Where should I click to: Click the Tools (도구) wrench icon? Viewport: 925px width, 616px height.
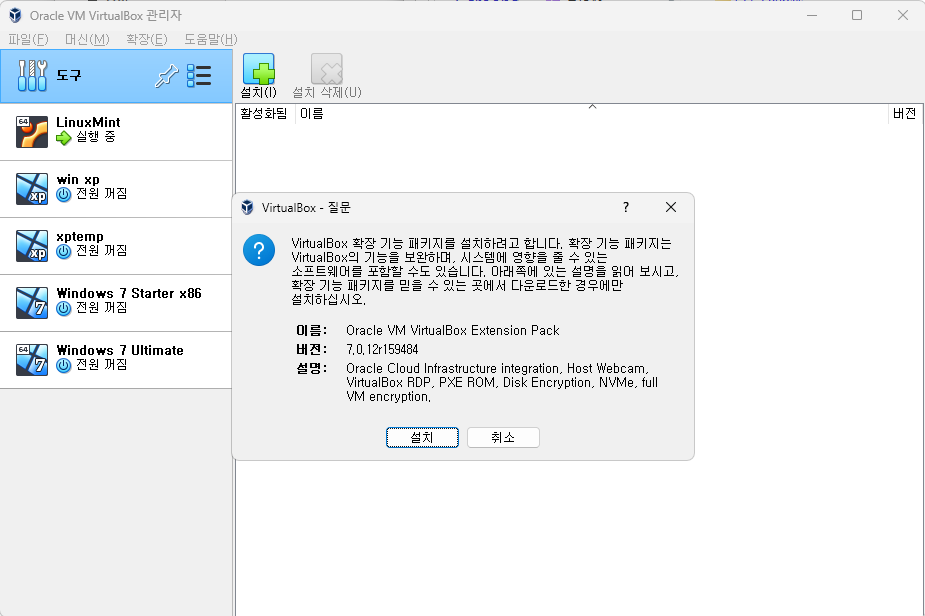32,76
